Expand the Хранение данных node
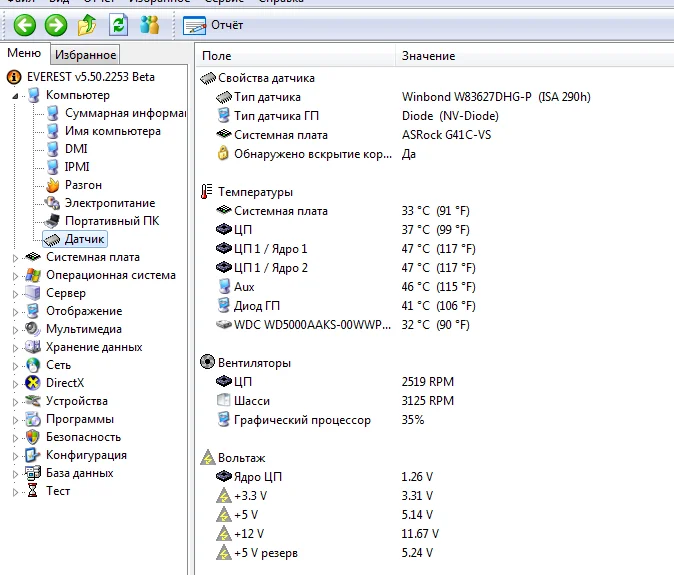 tap(15, 348)
